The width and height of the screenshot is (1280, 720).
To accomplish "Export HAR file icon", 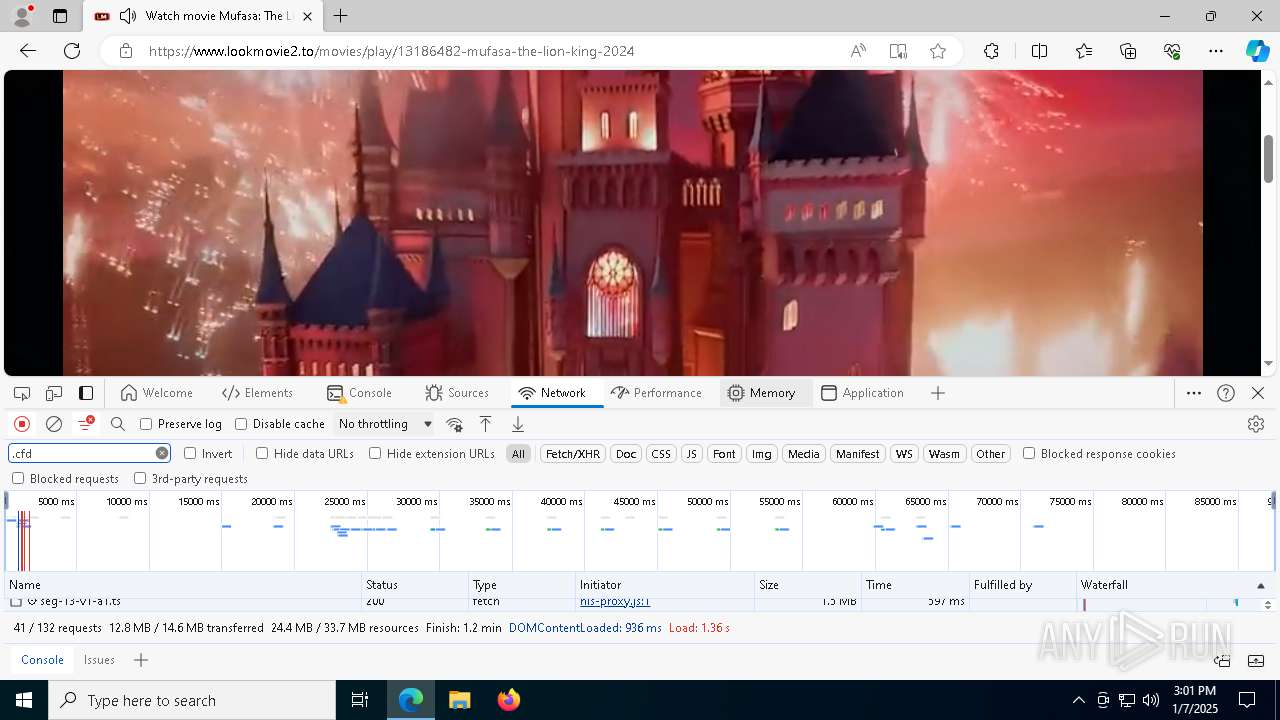I will [518, 424].
